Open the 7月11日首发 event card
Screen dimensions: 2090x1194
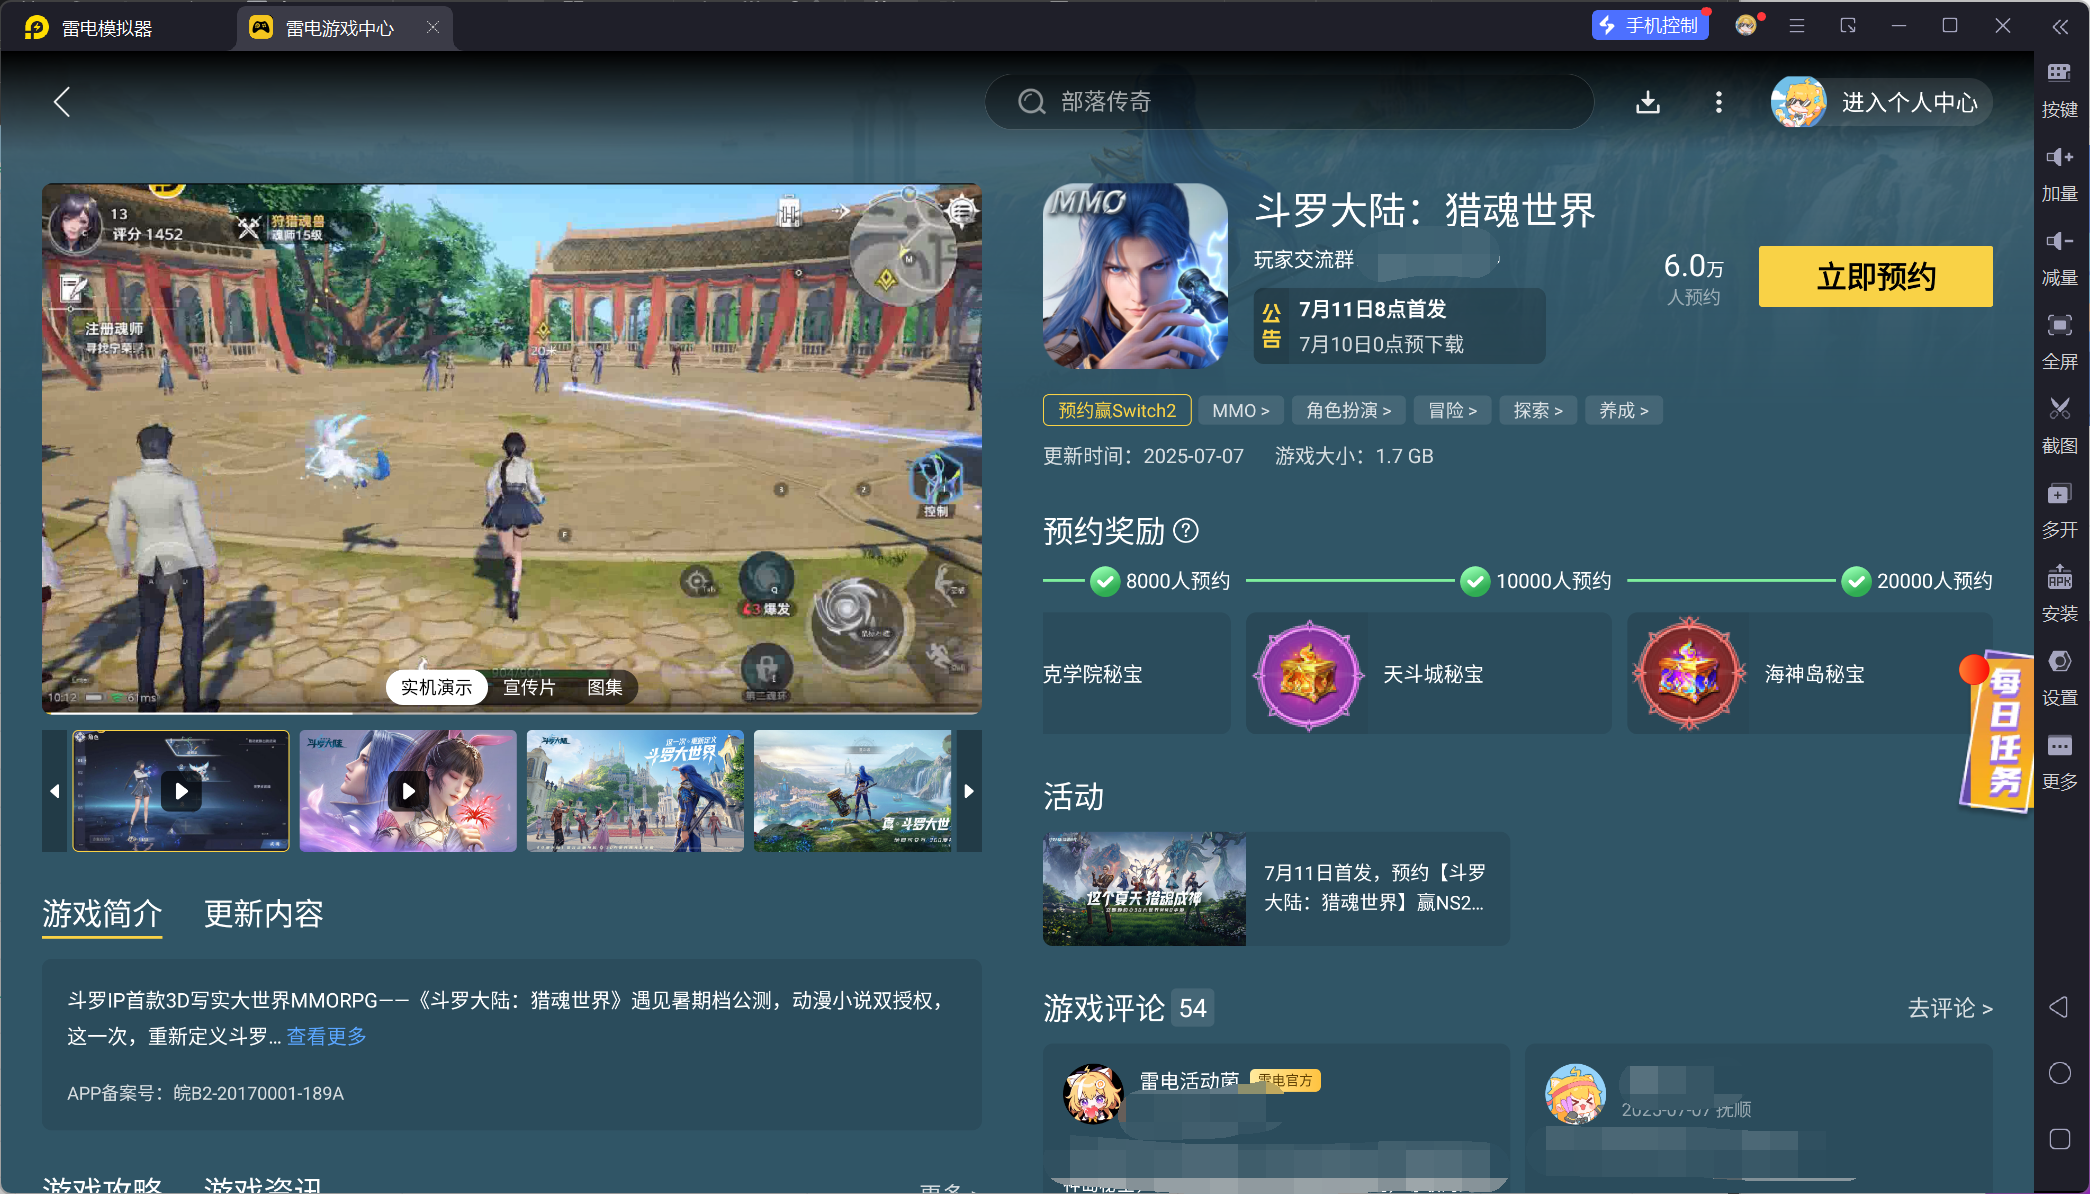coord(1276,889)
